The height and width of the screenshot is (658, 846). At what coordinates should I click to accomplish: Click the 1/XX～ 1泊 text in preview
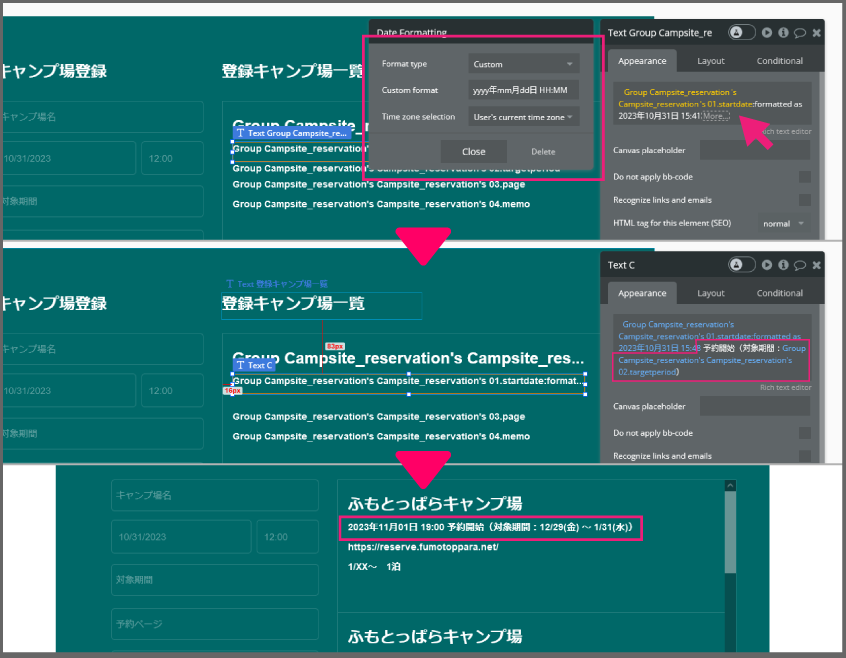click(374, 567)
